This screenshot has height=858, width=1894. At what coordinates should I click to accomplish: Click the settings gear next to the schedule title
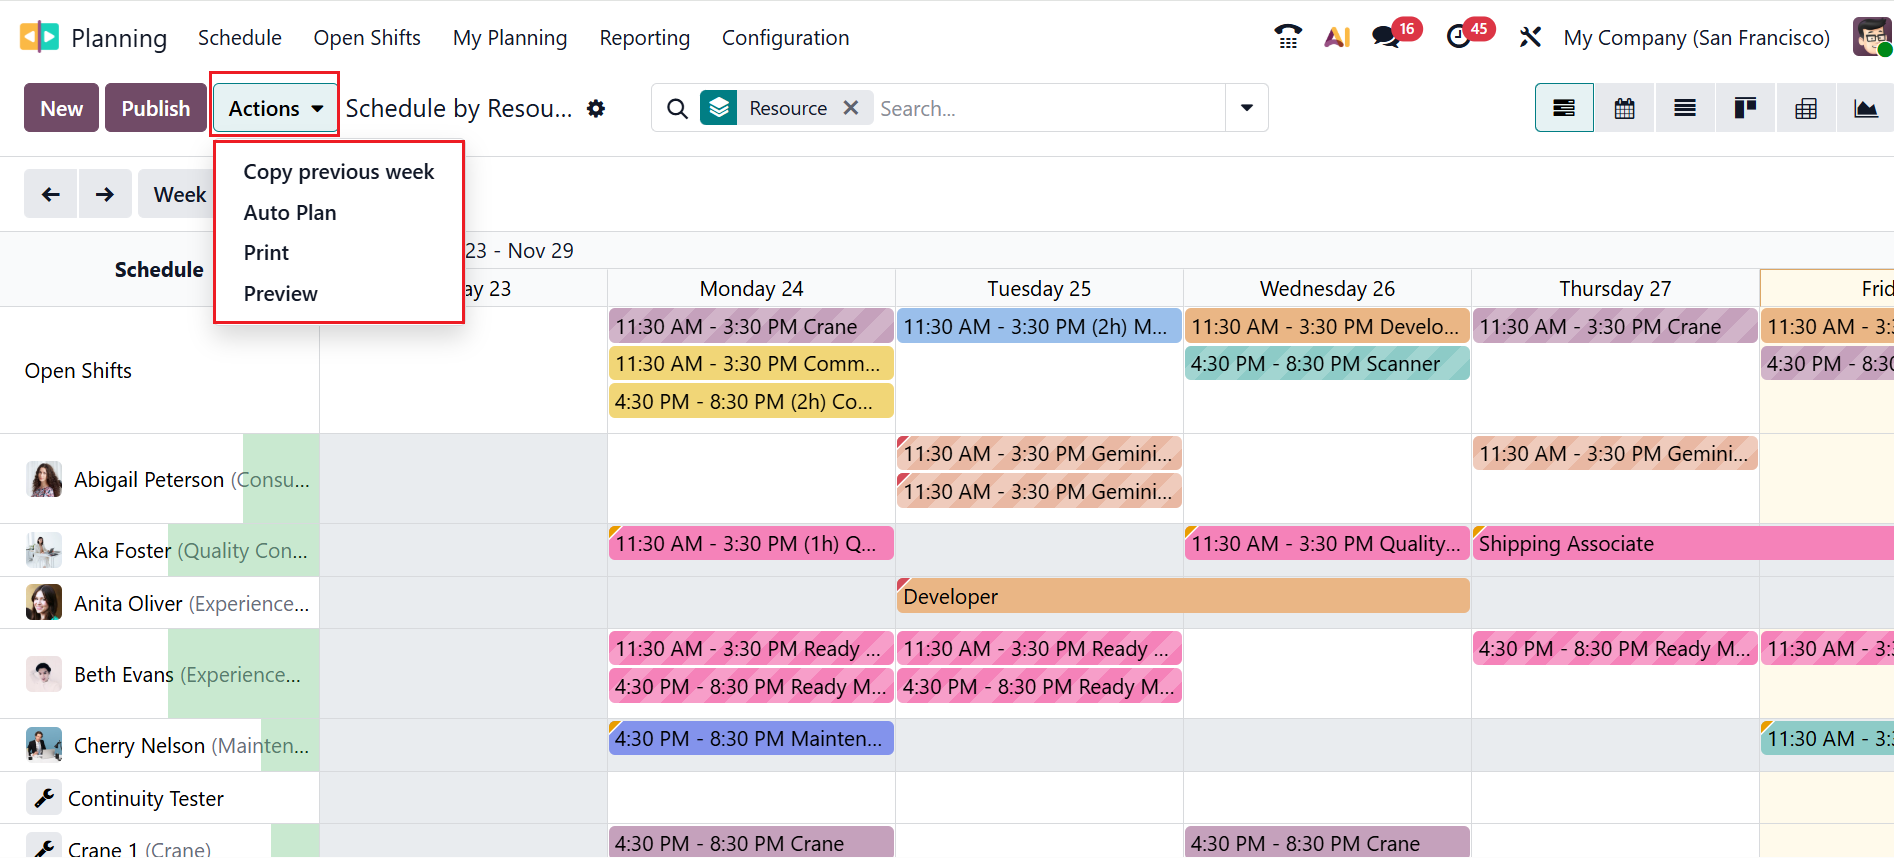[596, 108]
